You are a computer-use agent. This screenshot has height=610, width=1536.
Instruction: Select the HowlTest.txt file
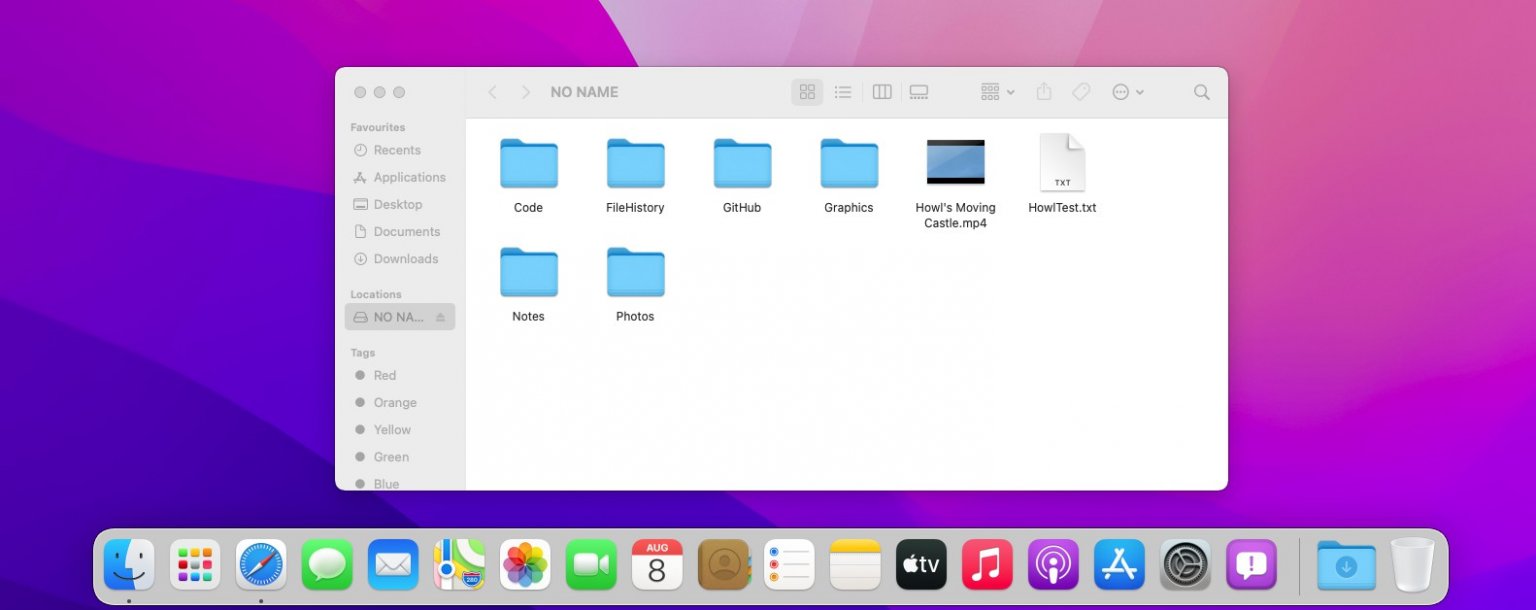[1062, 163]
